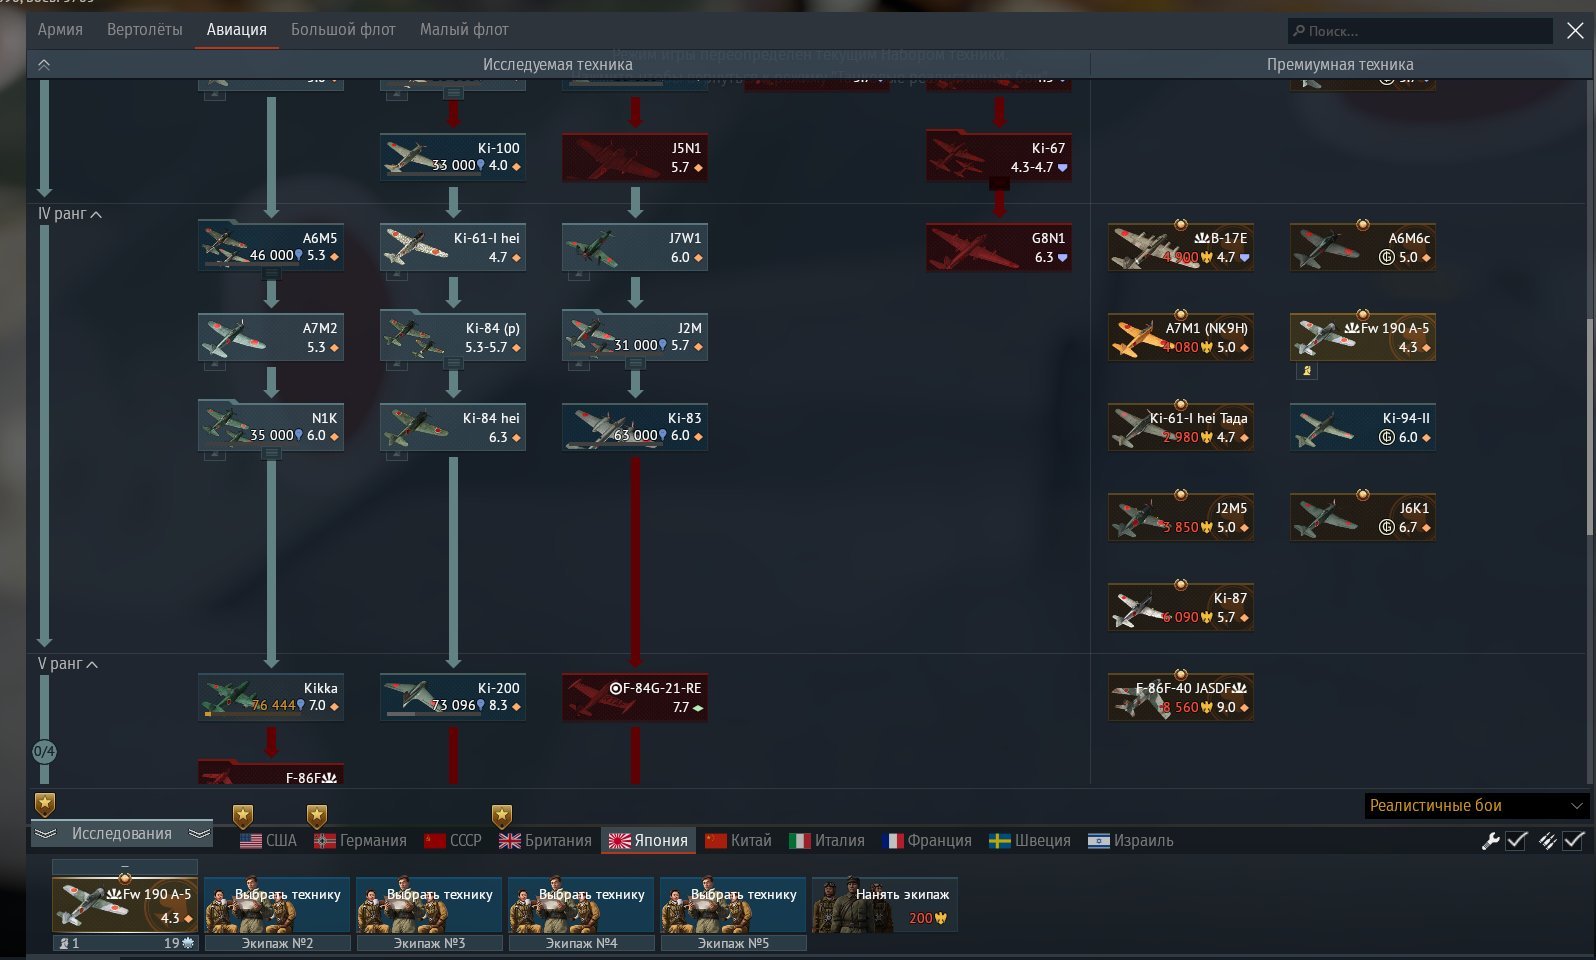Screen dimensions: 1596x960
Task: Select the locked F-84G-21-RE jet card
Action: (x=635, y=697)
